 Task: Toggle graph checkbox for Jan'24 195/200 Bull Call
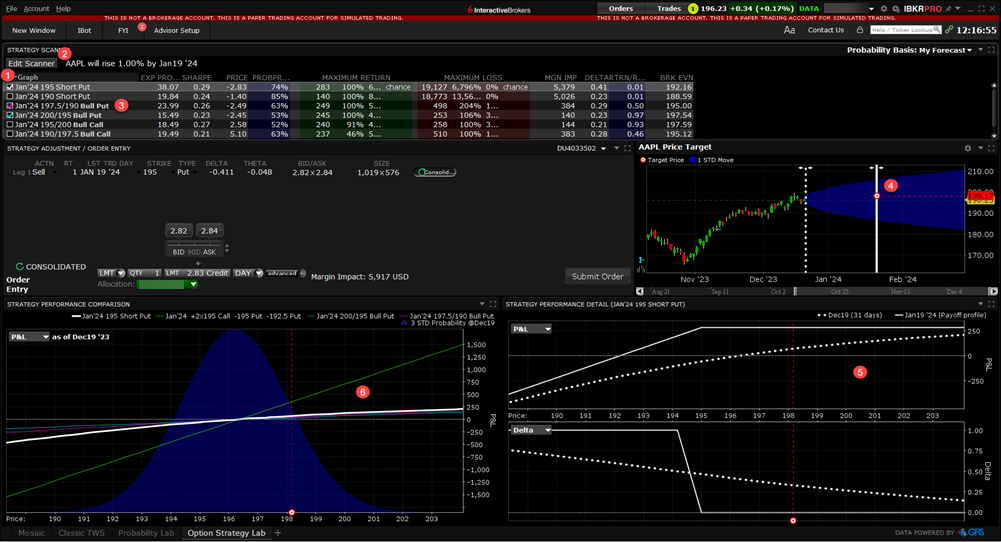(10, 124)
